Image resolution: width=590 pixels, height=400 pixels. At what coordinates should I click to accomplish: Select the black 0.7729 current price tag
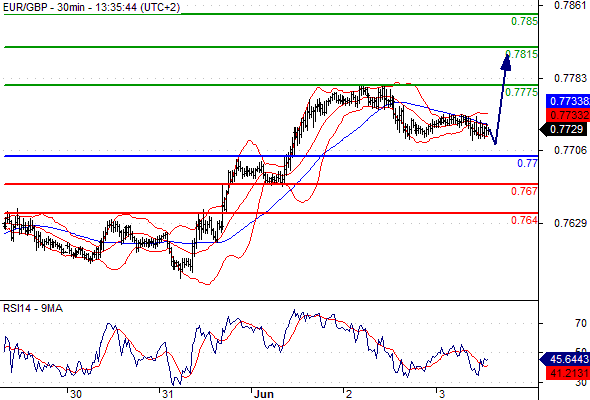pos(564,129)
